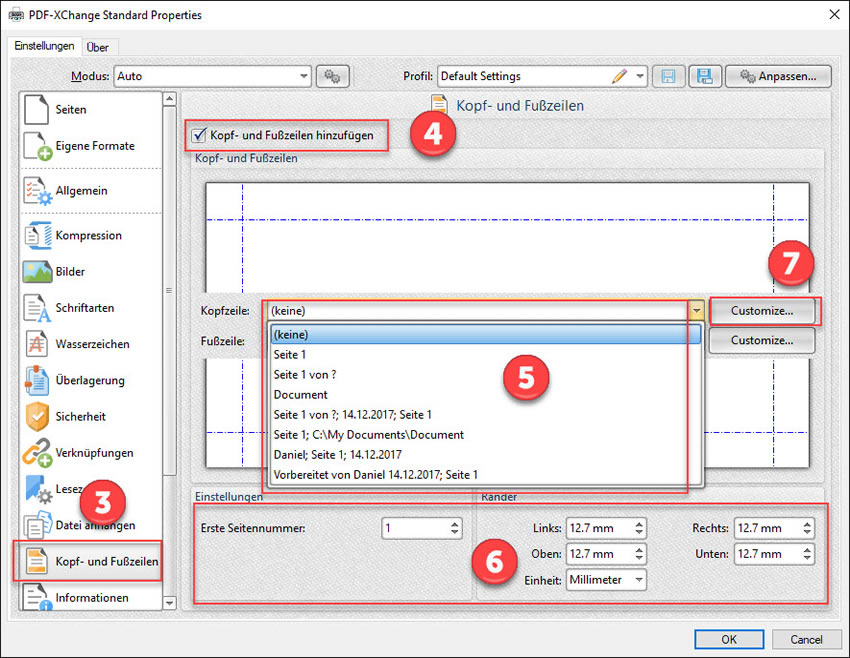Adjust the Erste Seitennummer spinner arrows
Viewport: 850px width, 658px height.
(x=455, y=528)
